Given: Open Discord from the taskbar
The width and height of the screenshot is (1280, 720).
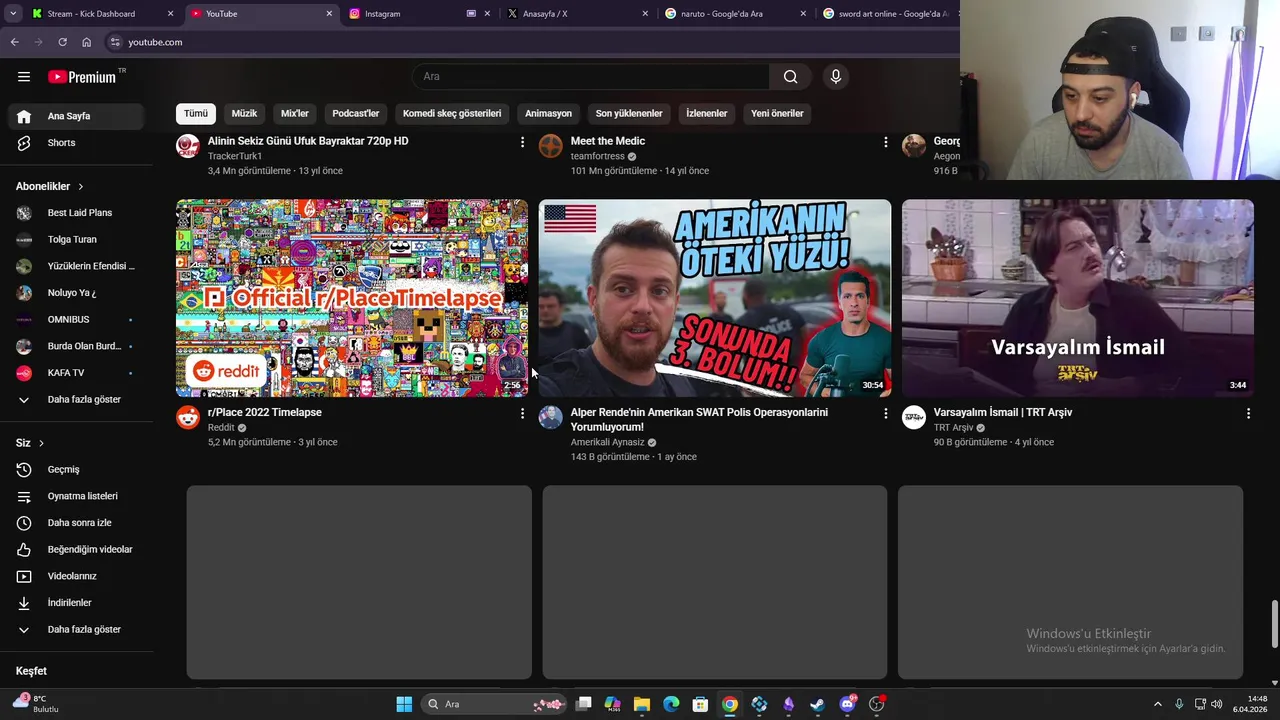Looking at the screenshot, I should tap(848, 704).
